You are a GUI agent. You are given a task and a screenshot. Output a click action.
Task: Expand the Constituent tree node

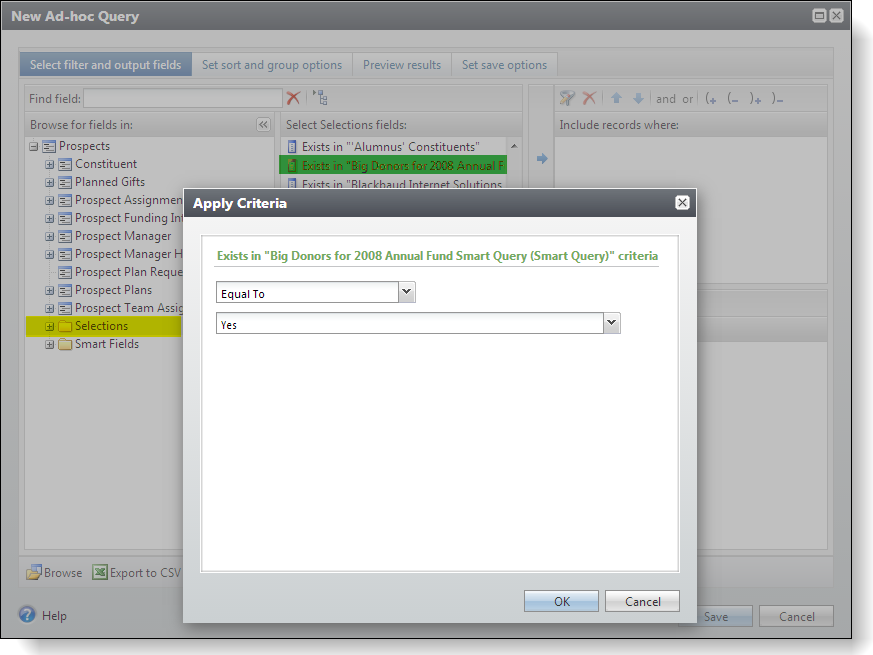pyautogui.click(x=50, y=164)
